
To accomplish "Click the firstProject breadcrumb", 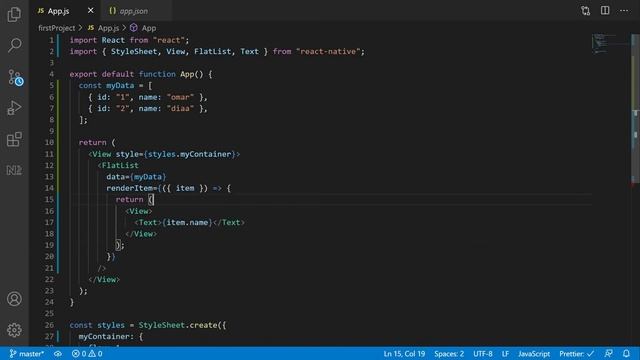I will tap(57, 28).
